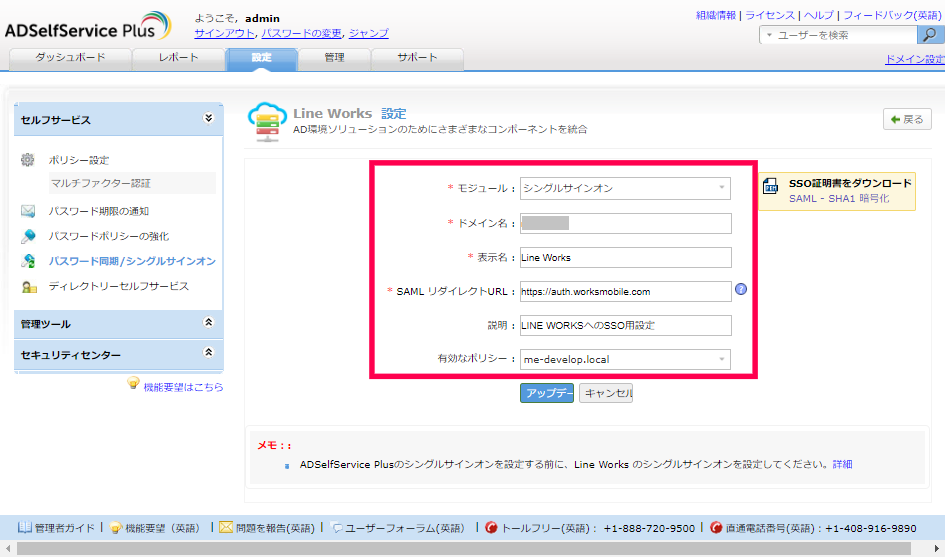Click the SAML redirect URL help icon
The height and width of the screenshot is (557, 945).
741,289
